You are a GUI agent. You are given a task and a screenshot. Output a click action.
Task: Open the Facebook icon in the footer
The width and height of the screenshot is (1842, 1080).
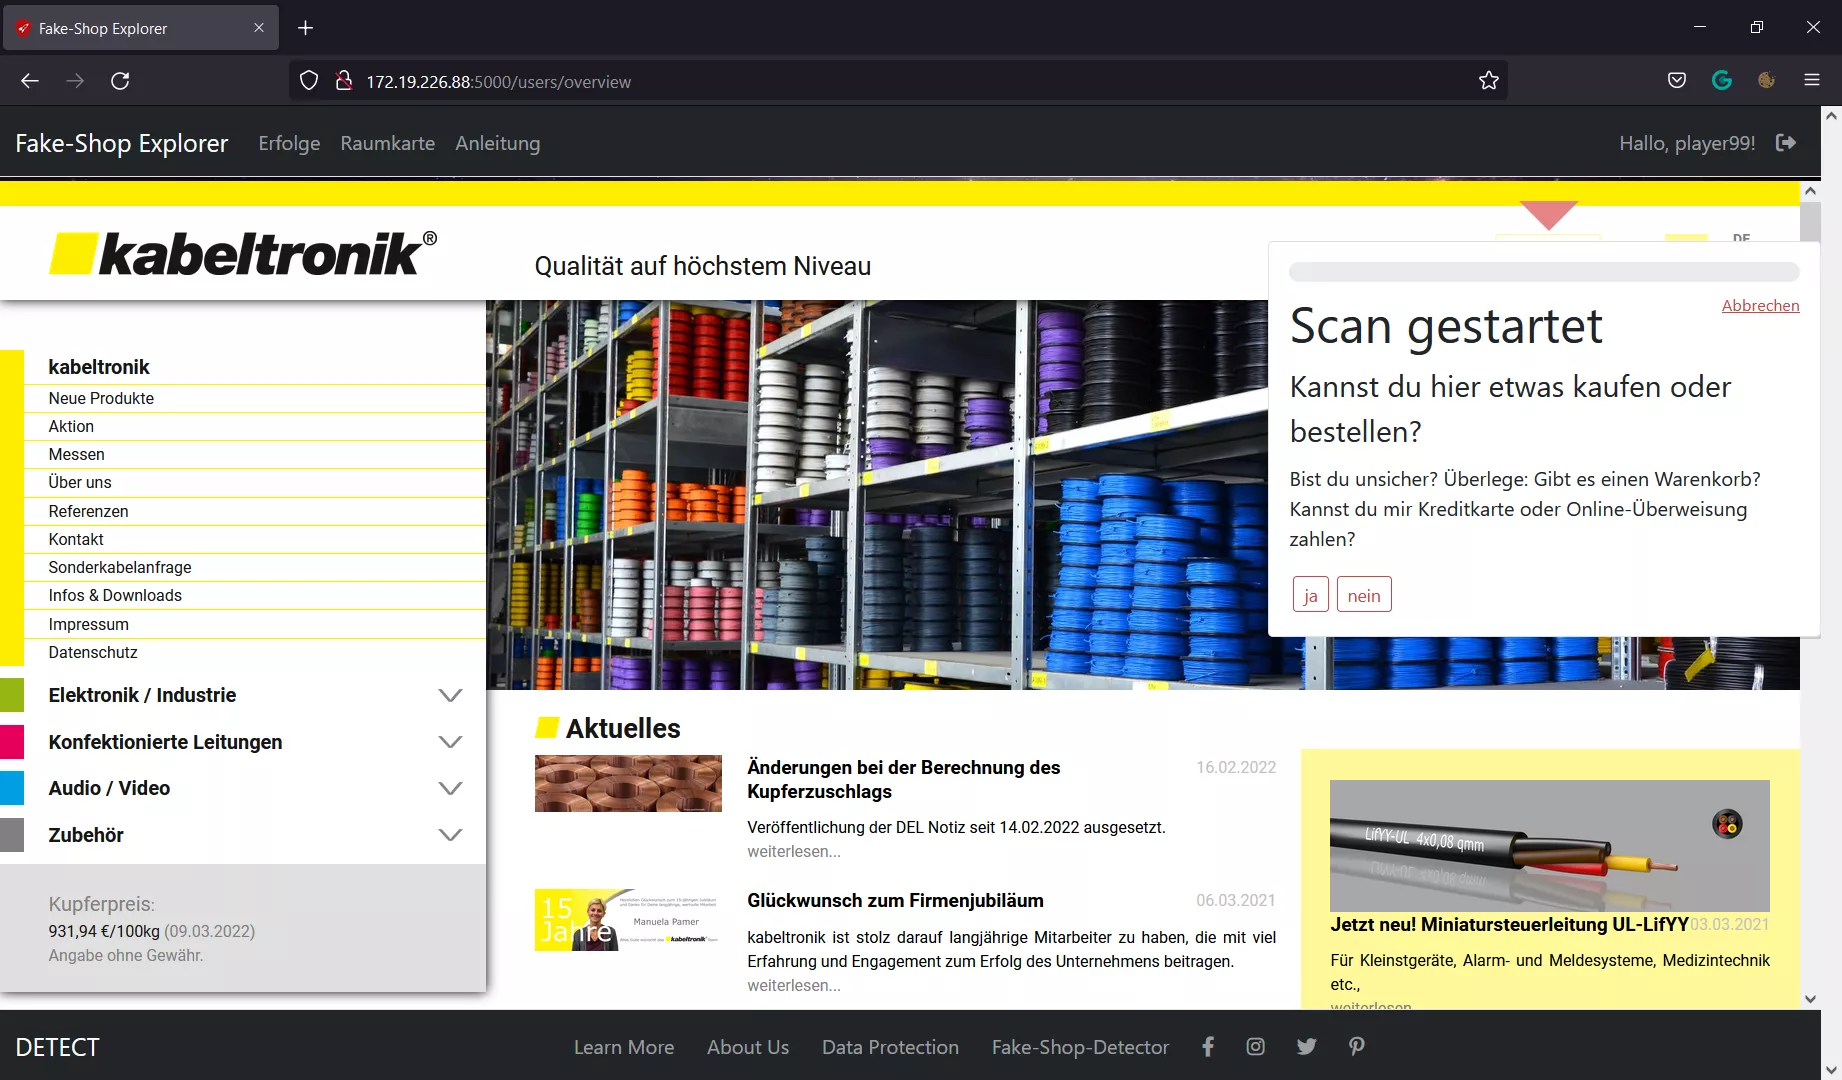click(1208, 1046)
